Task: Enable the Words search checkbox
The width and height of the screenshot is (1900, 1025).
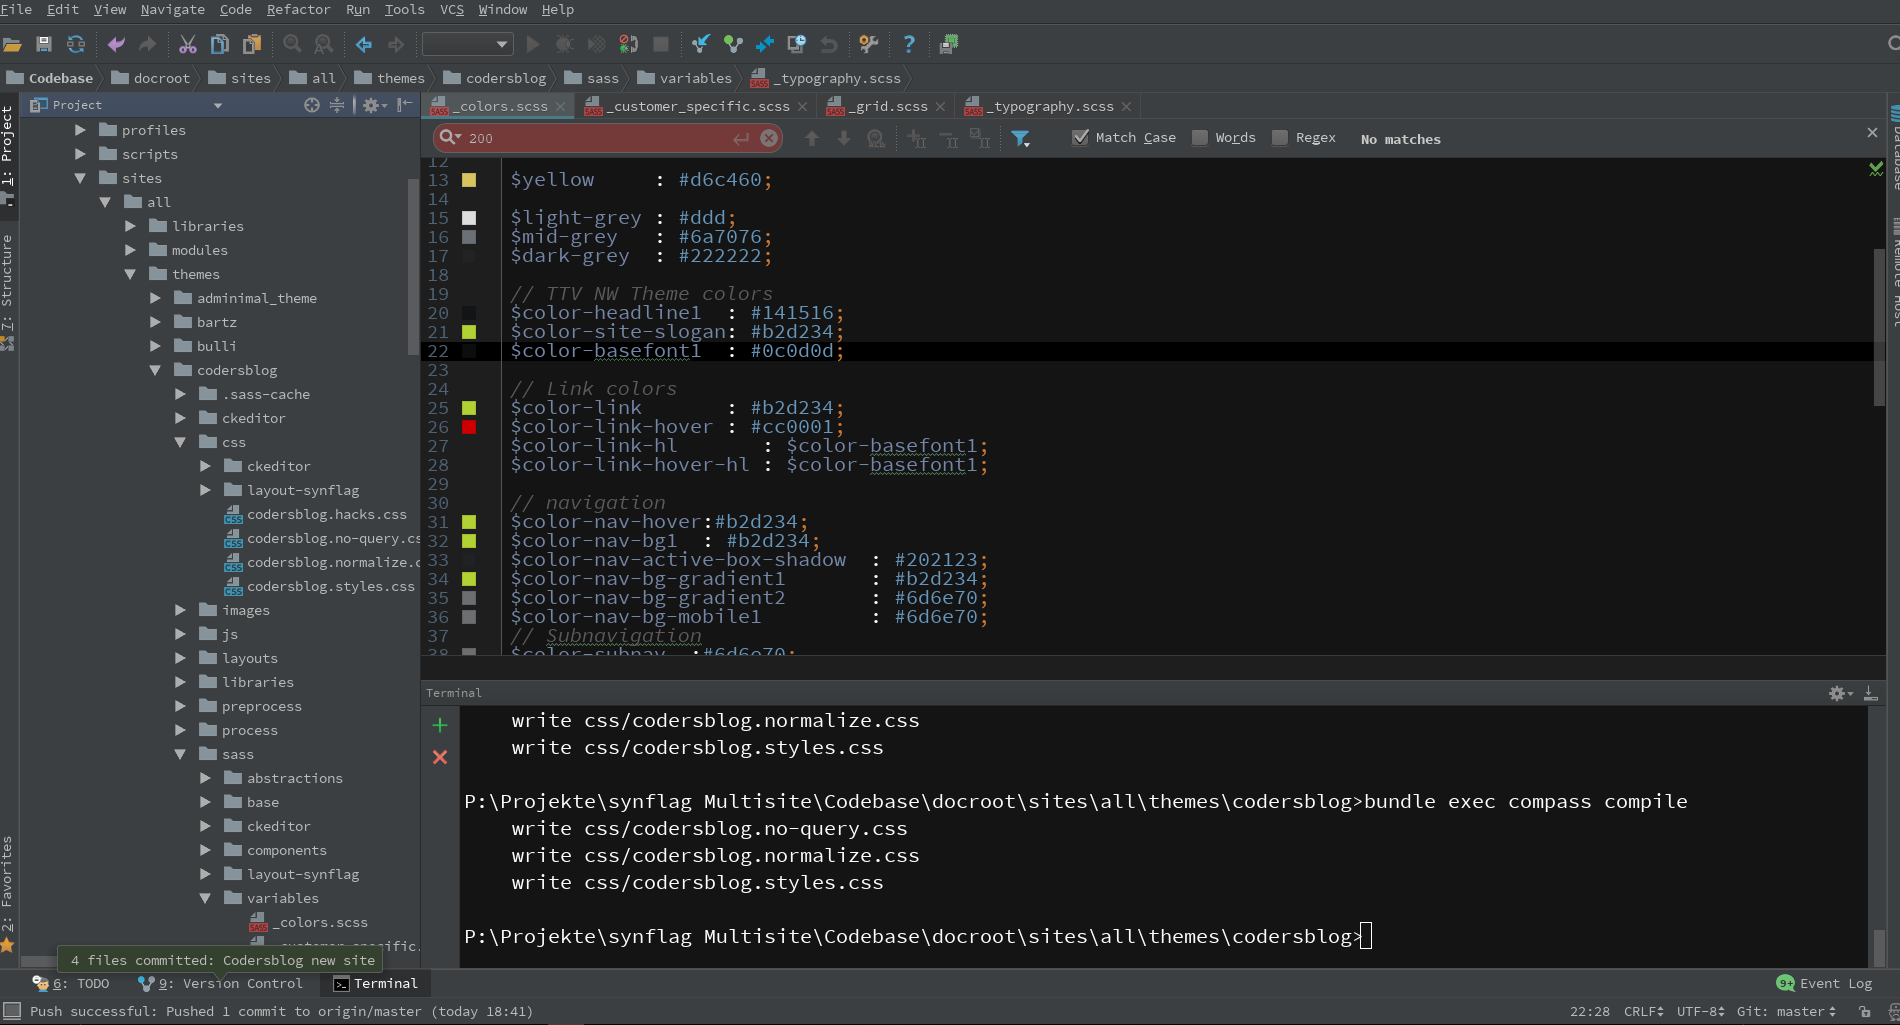Action: pyautogui.click(x=1200, y=138)
